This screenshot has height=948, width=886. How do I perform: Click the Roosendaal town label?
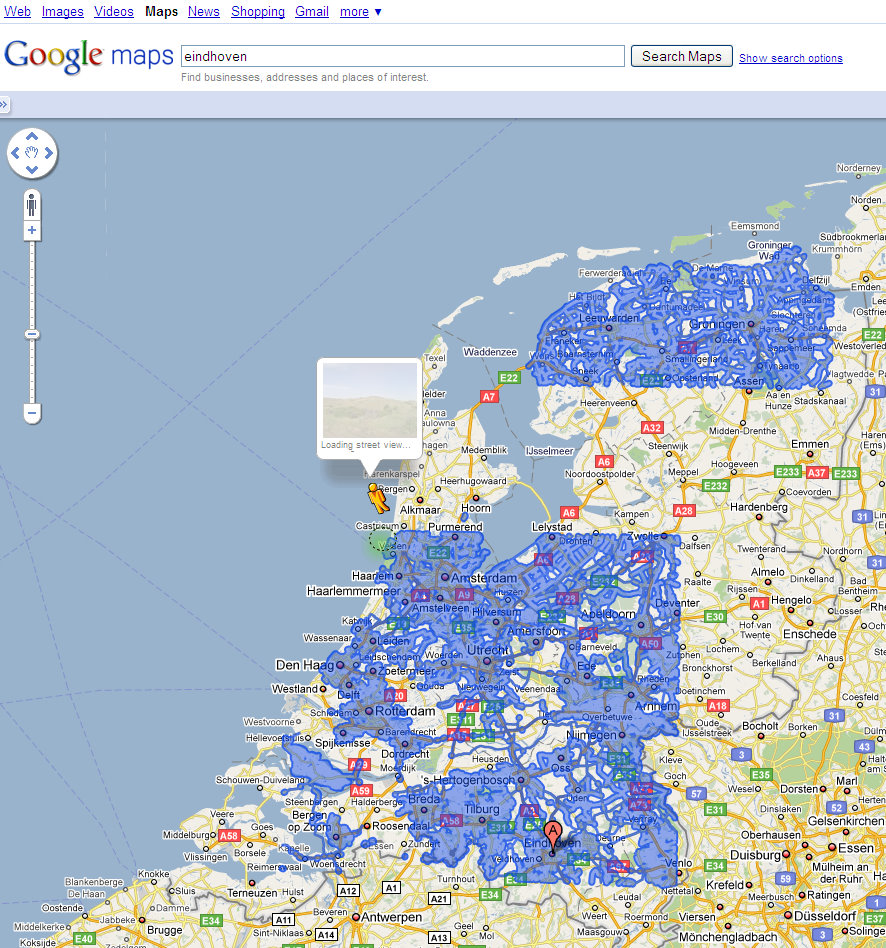tap(400, 826)
